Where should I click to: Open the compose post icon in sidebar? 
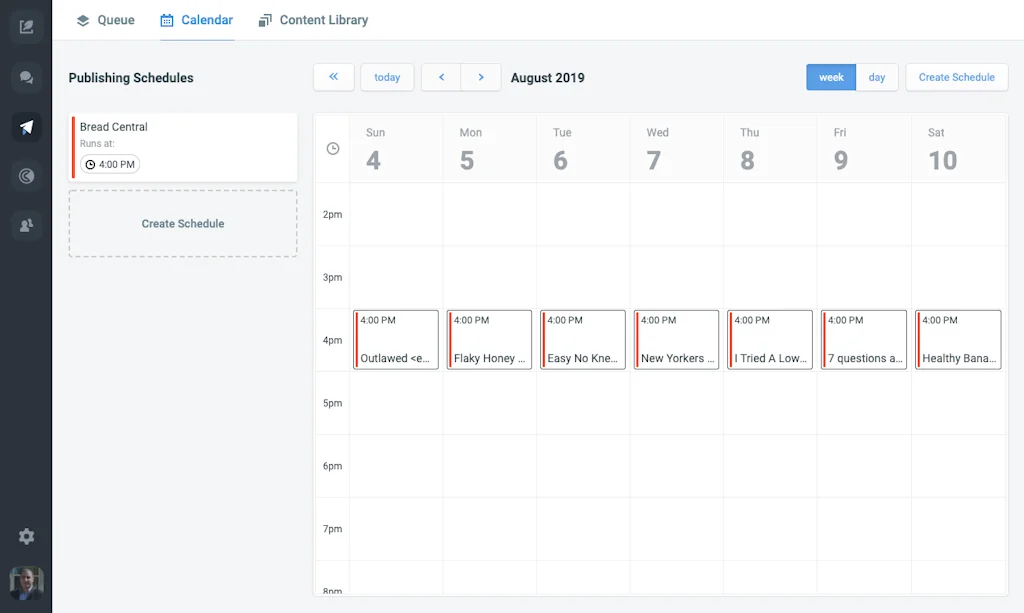click(x=27, y=26)
